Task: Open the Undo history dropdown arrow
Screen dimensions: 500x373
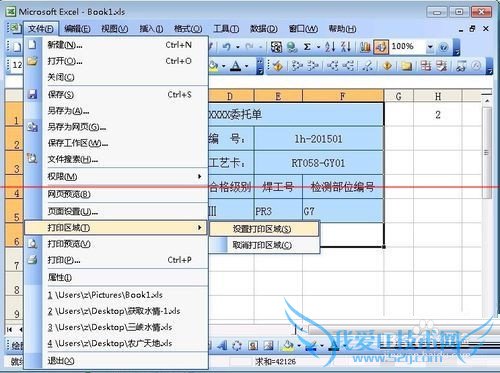Action: tap(237, 47)
